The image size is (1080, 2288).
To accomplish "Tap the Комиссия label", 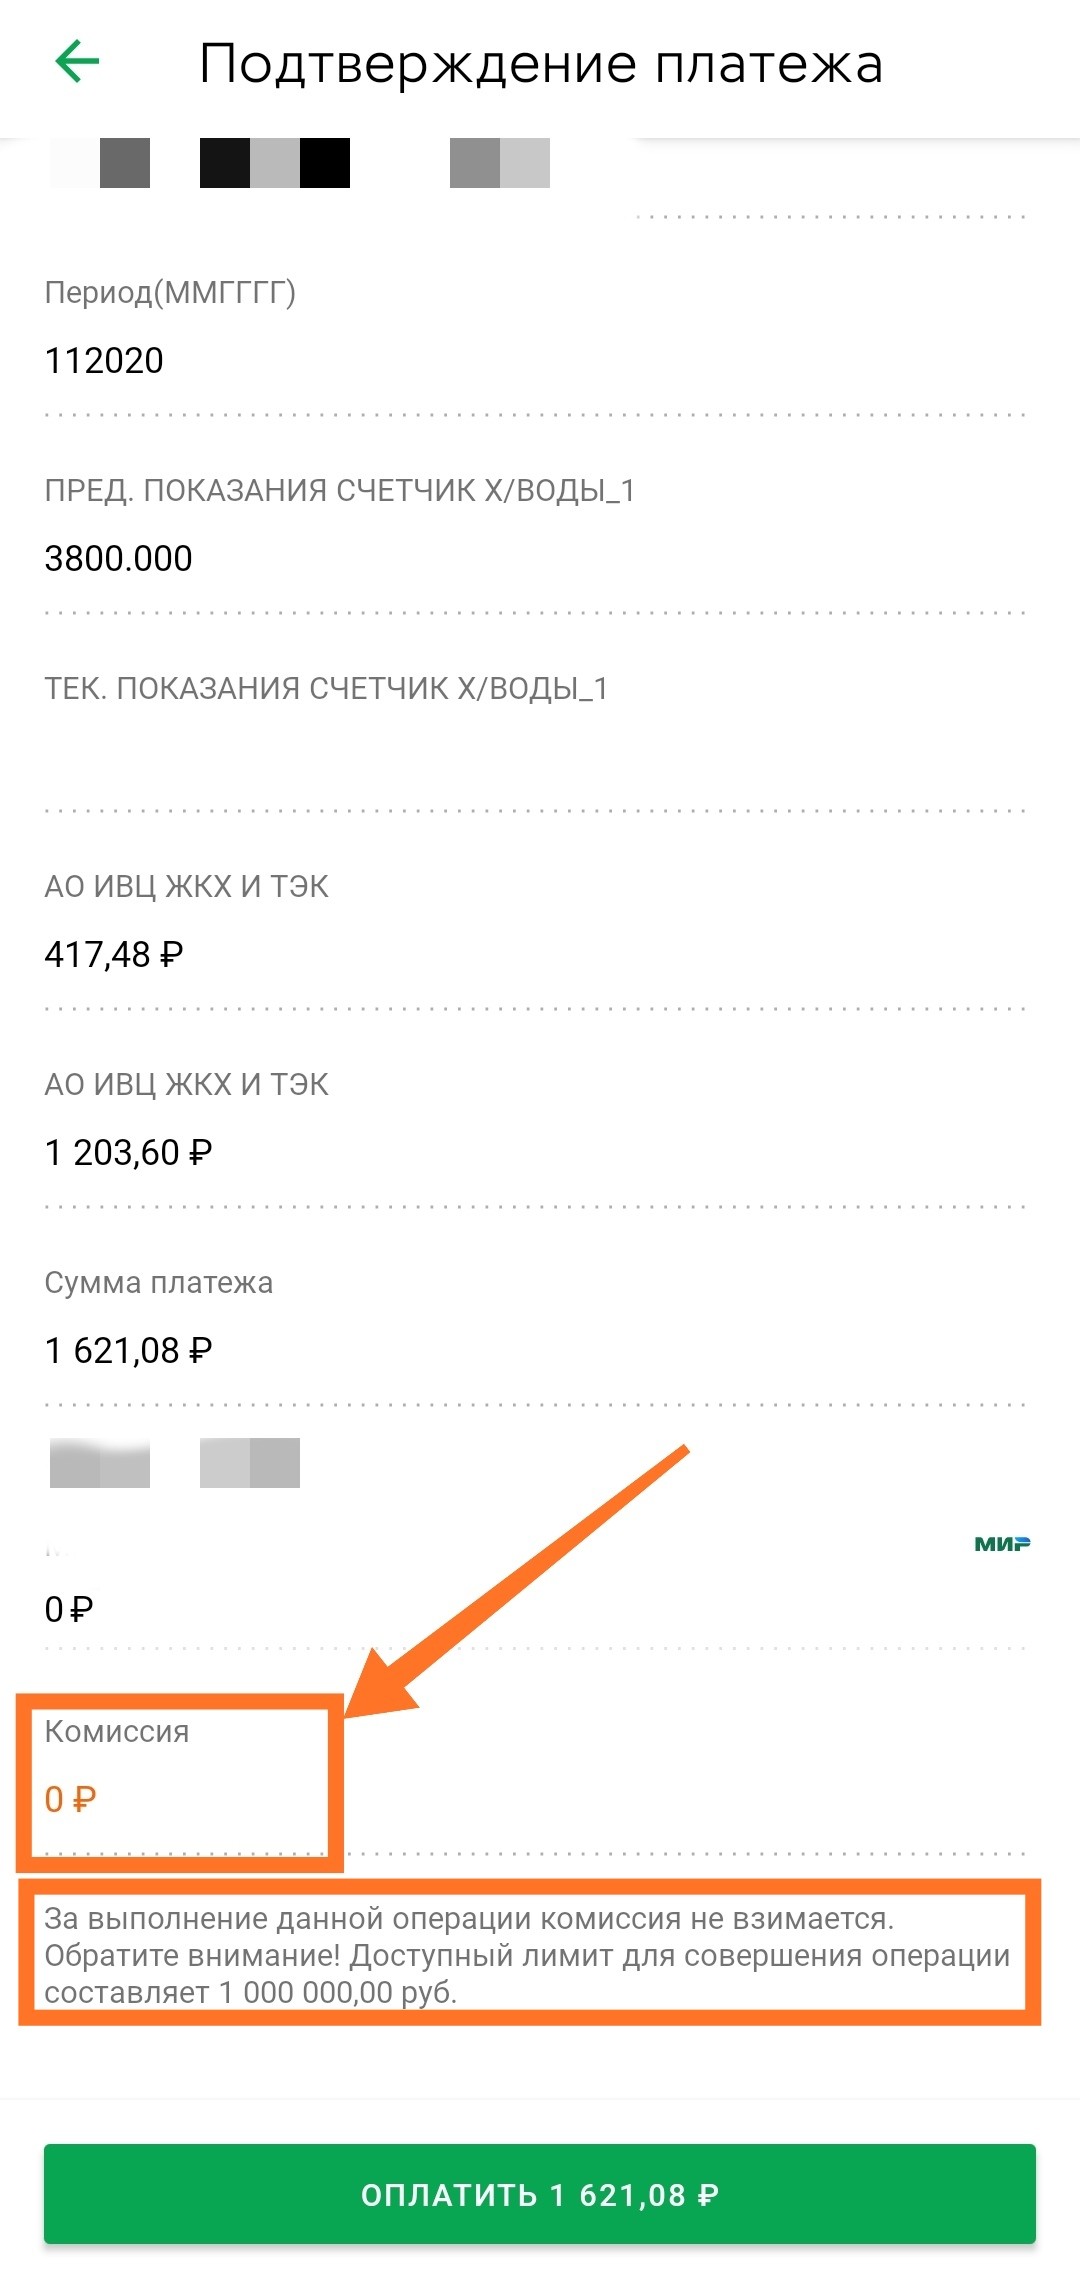I will 117,1731.
